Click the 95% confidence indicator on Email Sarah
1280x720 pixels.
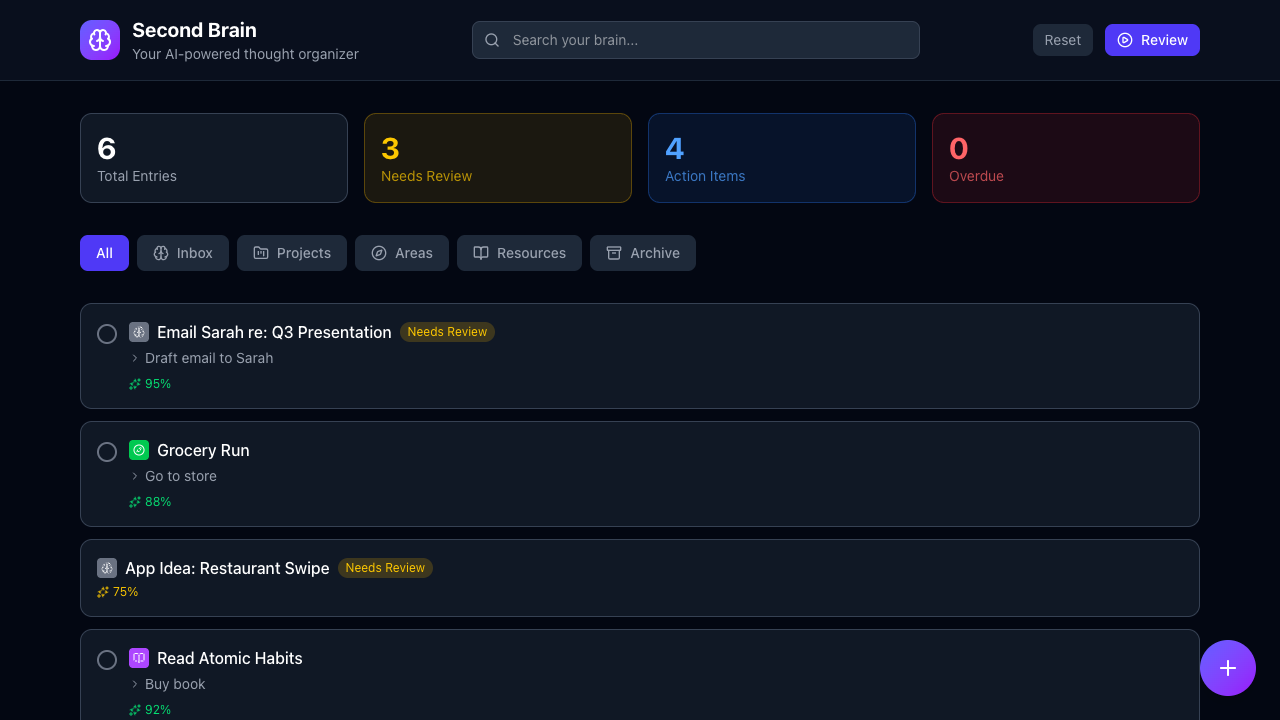point(150,383)
